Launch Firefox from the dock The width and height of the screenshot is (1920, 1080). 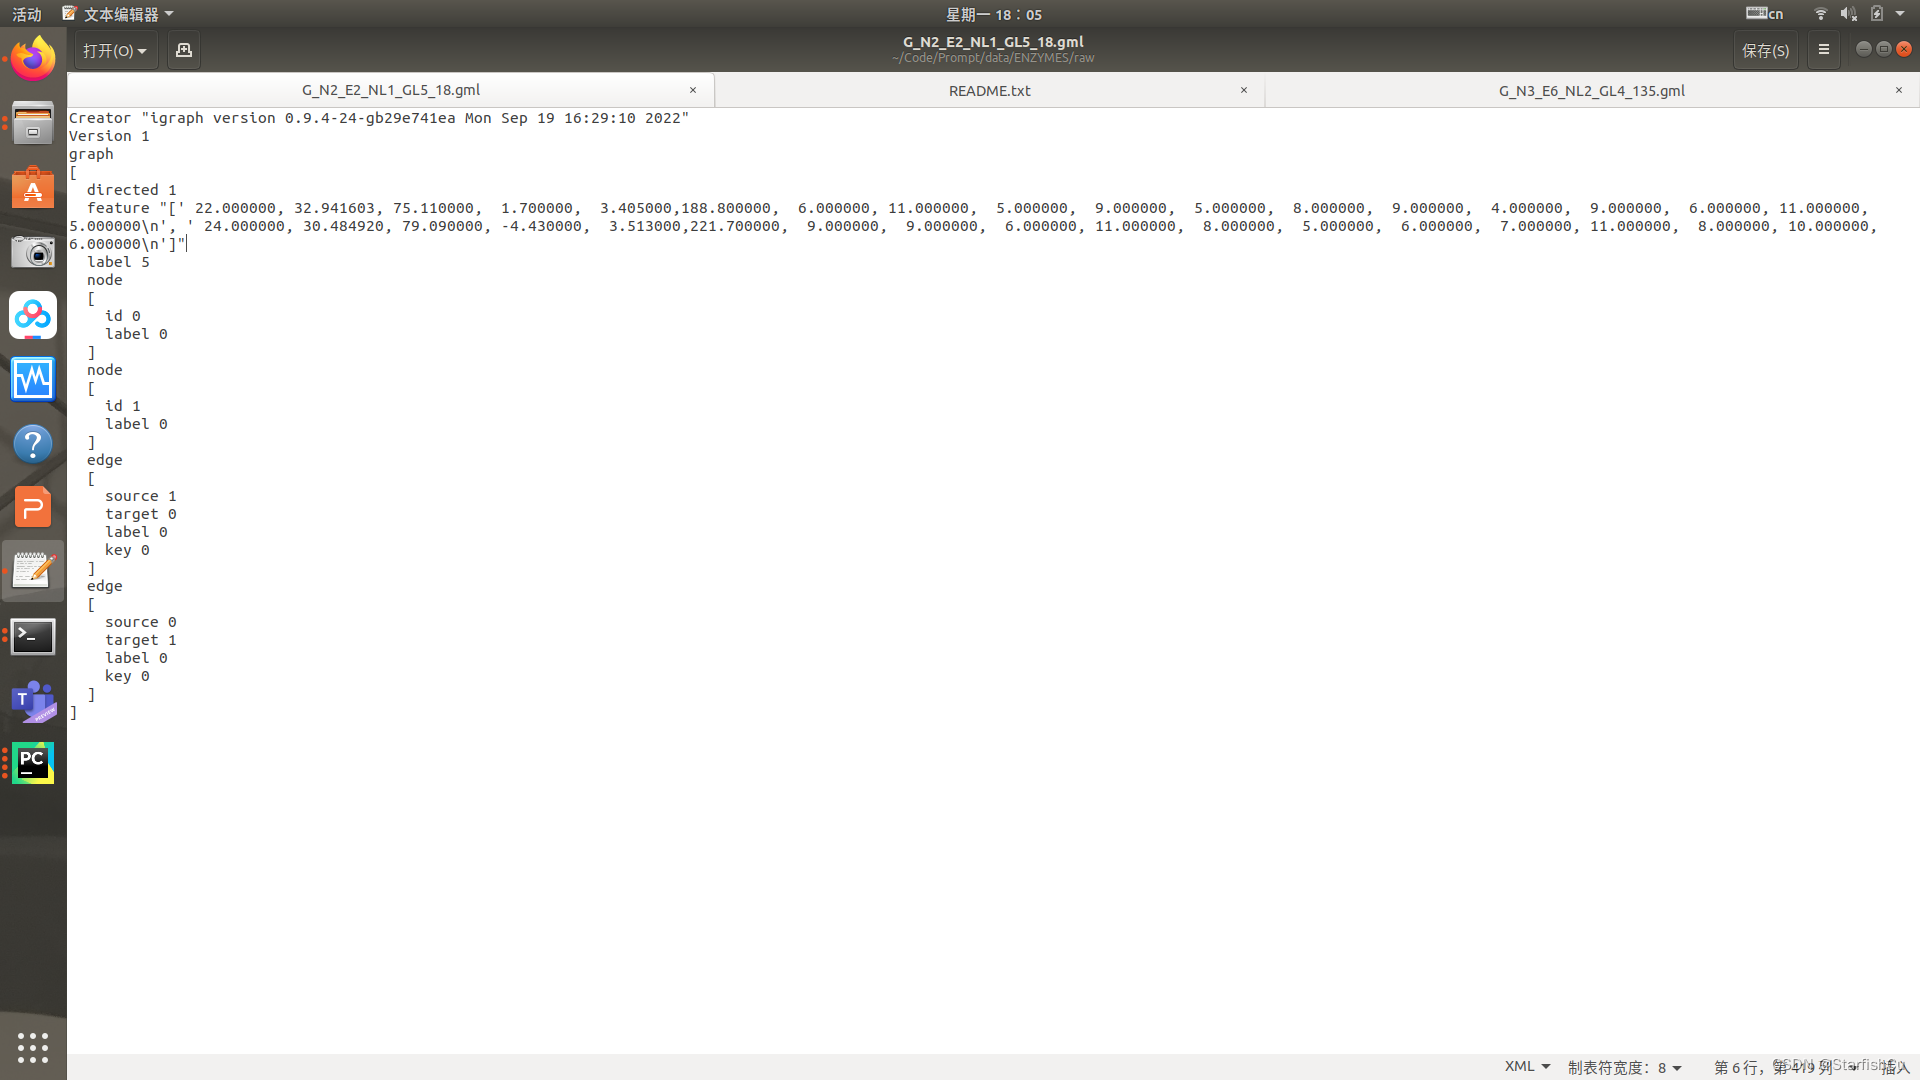[33, 57]
